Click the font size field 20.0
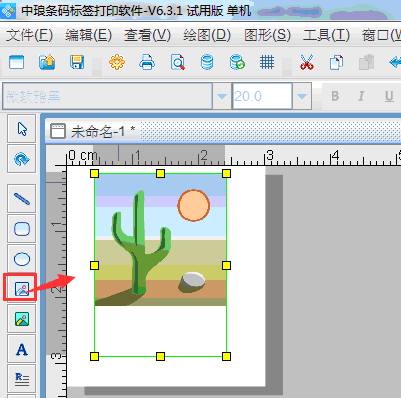Screen dimensions: 401x398 coord(262,96)
